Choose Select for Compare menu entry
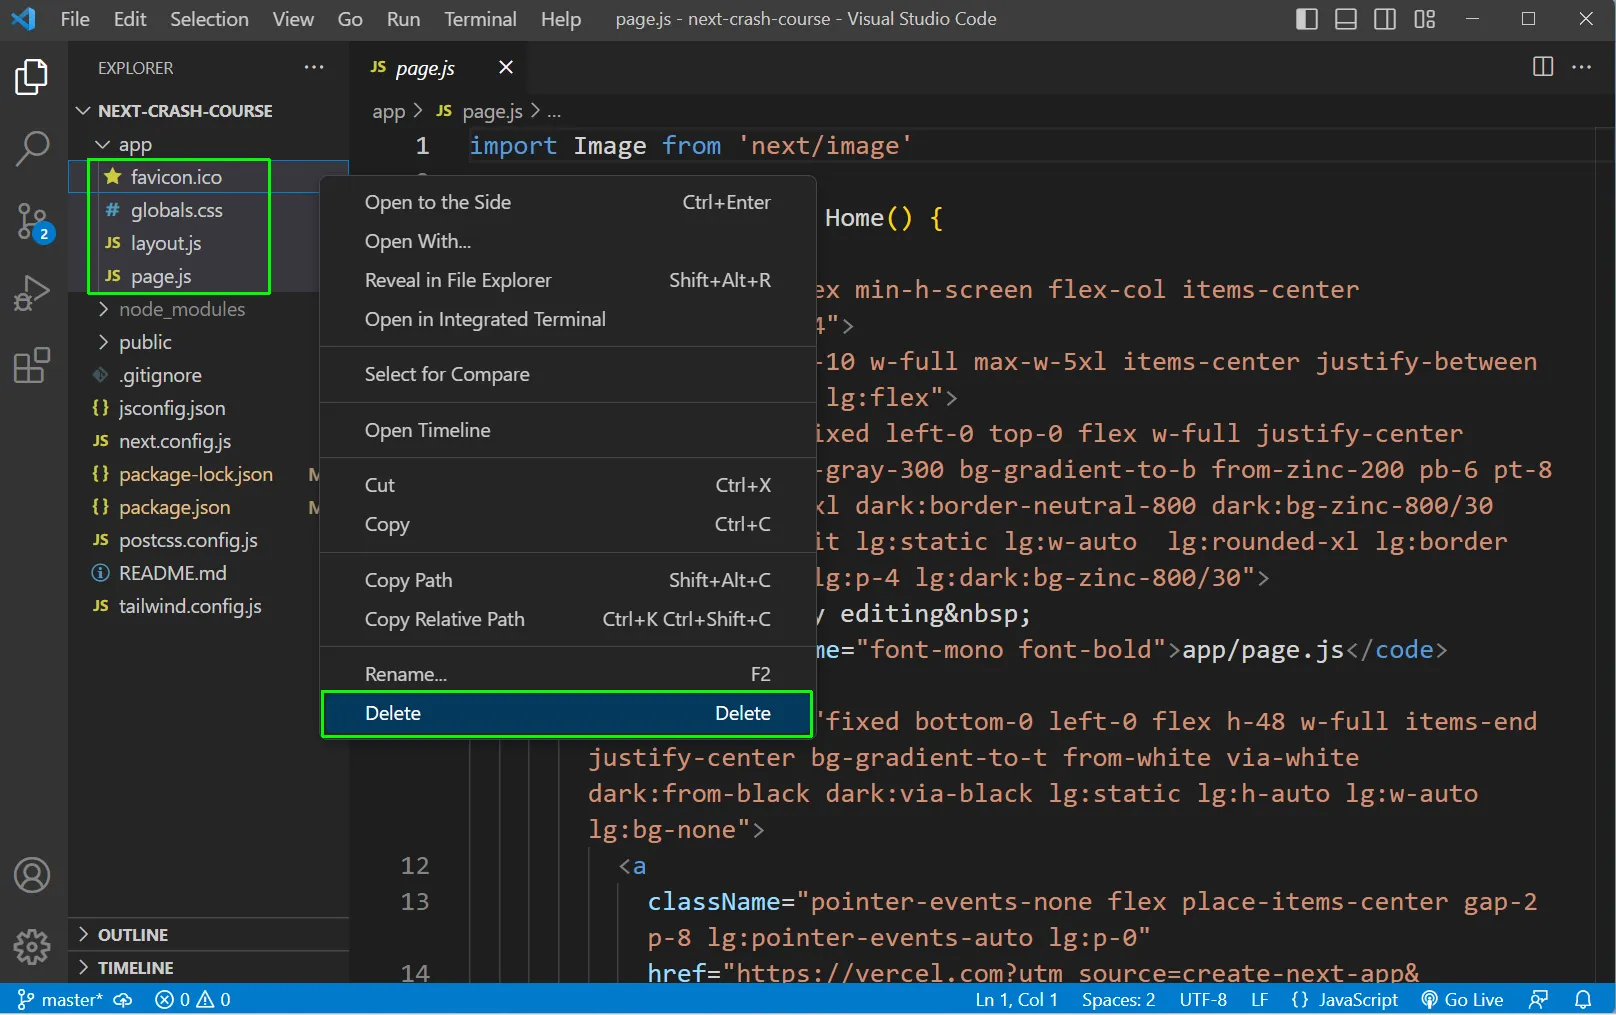Screen dimensions: 1616x1015 pyautogui.click(x=568, y=374)
